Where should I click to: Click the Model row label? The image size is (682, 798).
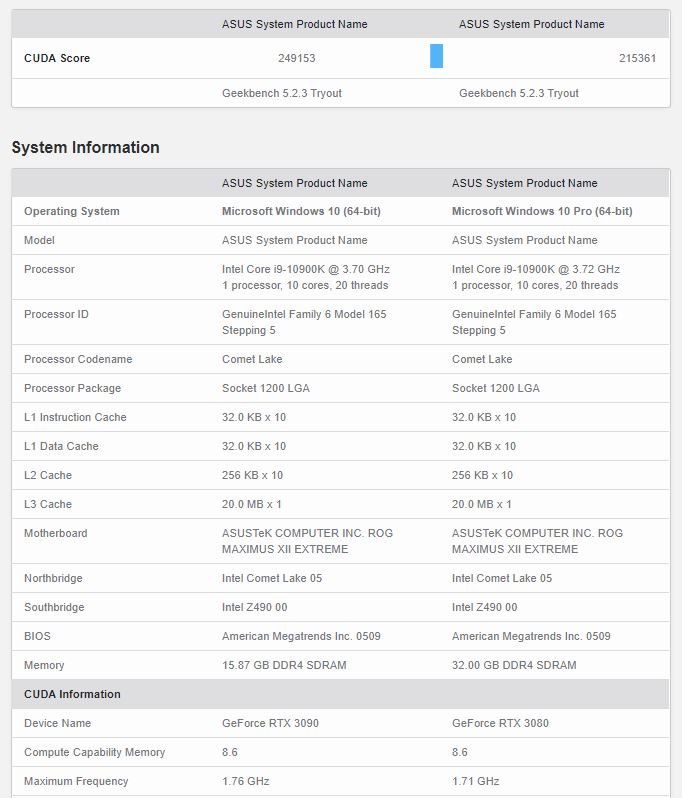tap(39, 240)
